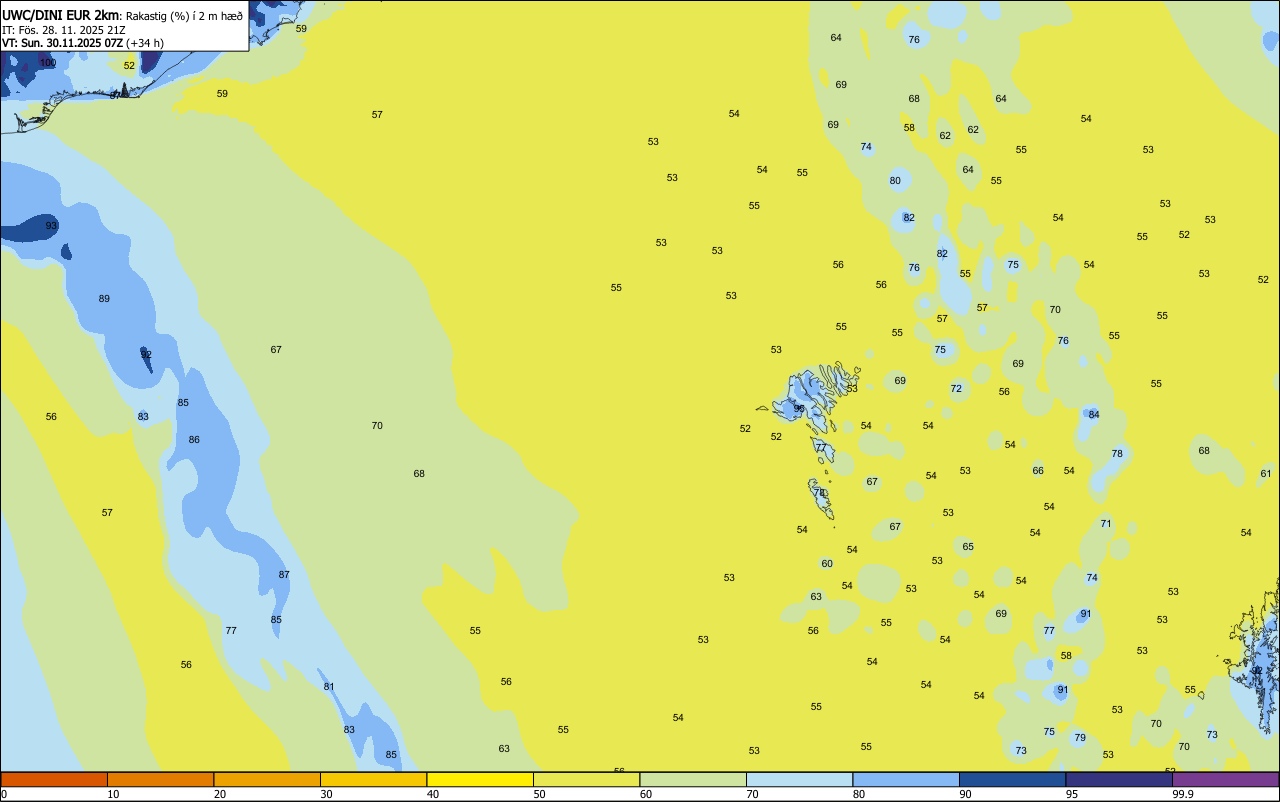Click the 95–99.9 navy legend swatch
The width and height of the screenshot is (1280, 802).
pos(1119,779)
